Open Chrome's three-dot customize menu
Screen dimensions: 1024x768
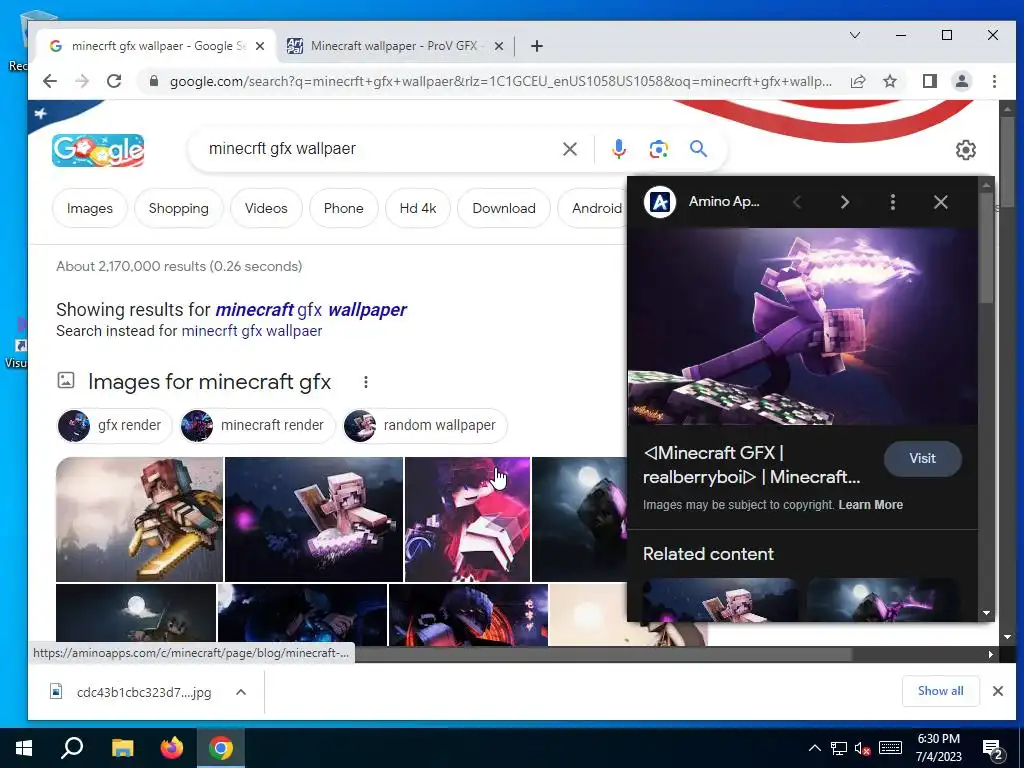[994, 81]
